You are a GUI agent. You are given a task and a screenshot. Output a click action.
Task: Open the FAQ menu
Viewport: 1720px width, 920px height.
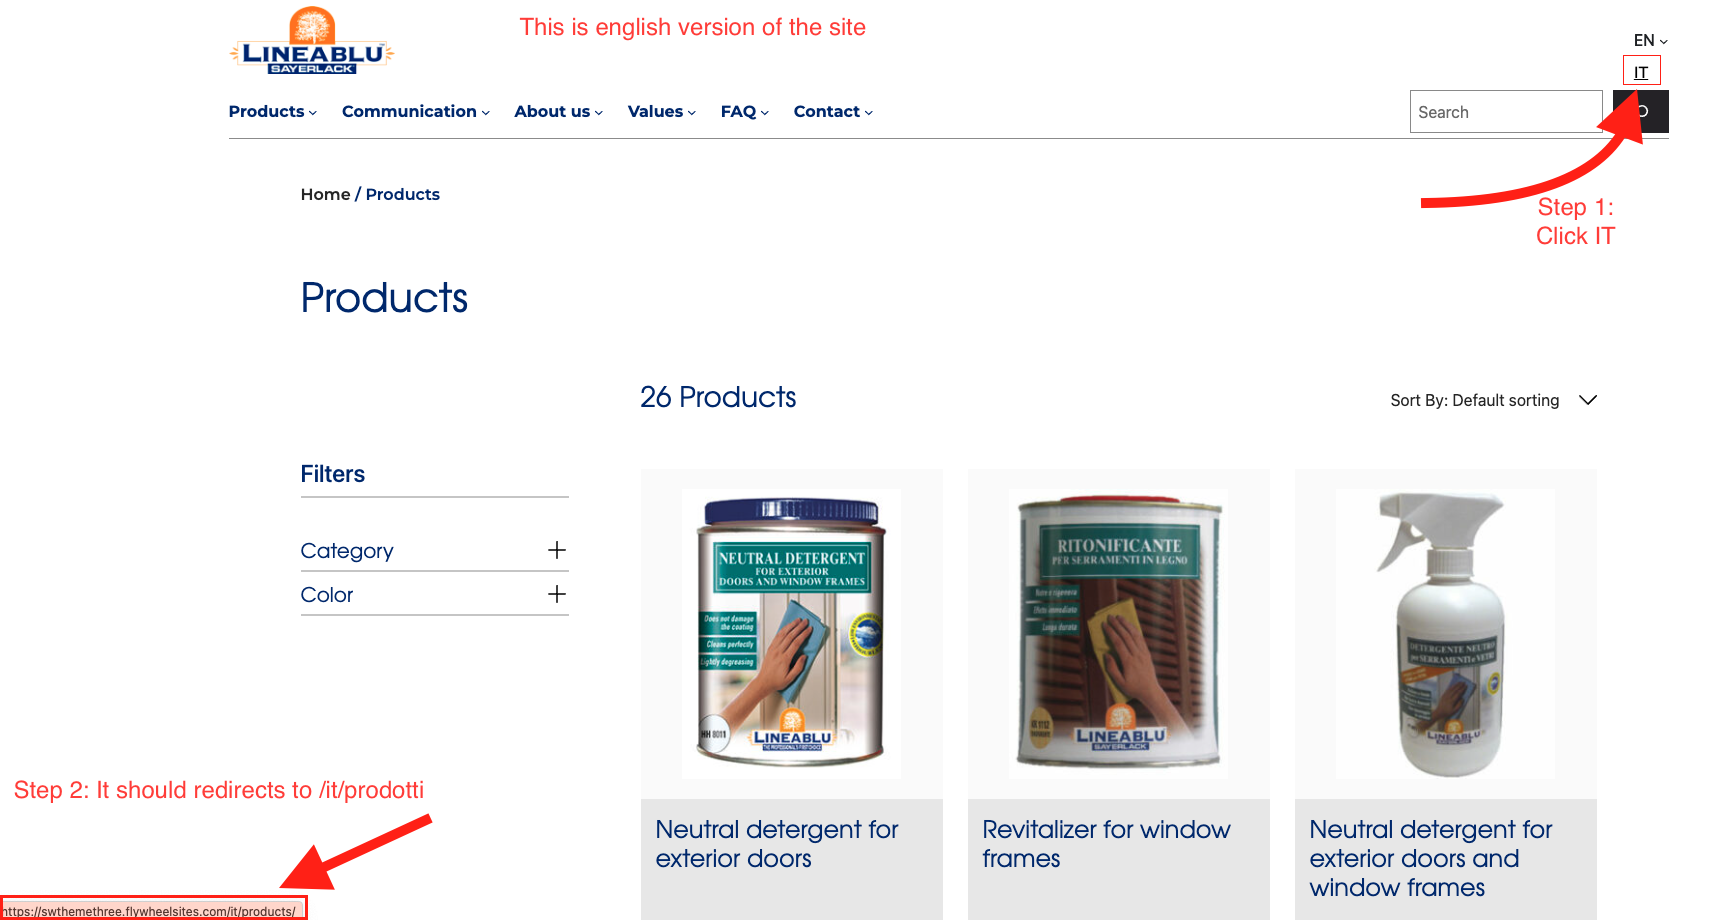(745, 111)
